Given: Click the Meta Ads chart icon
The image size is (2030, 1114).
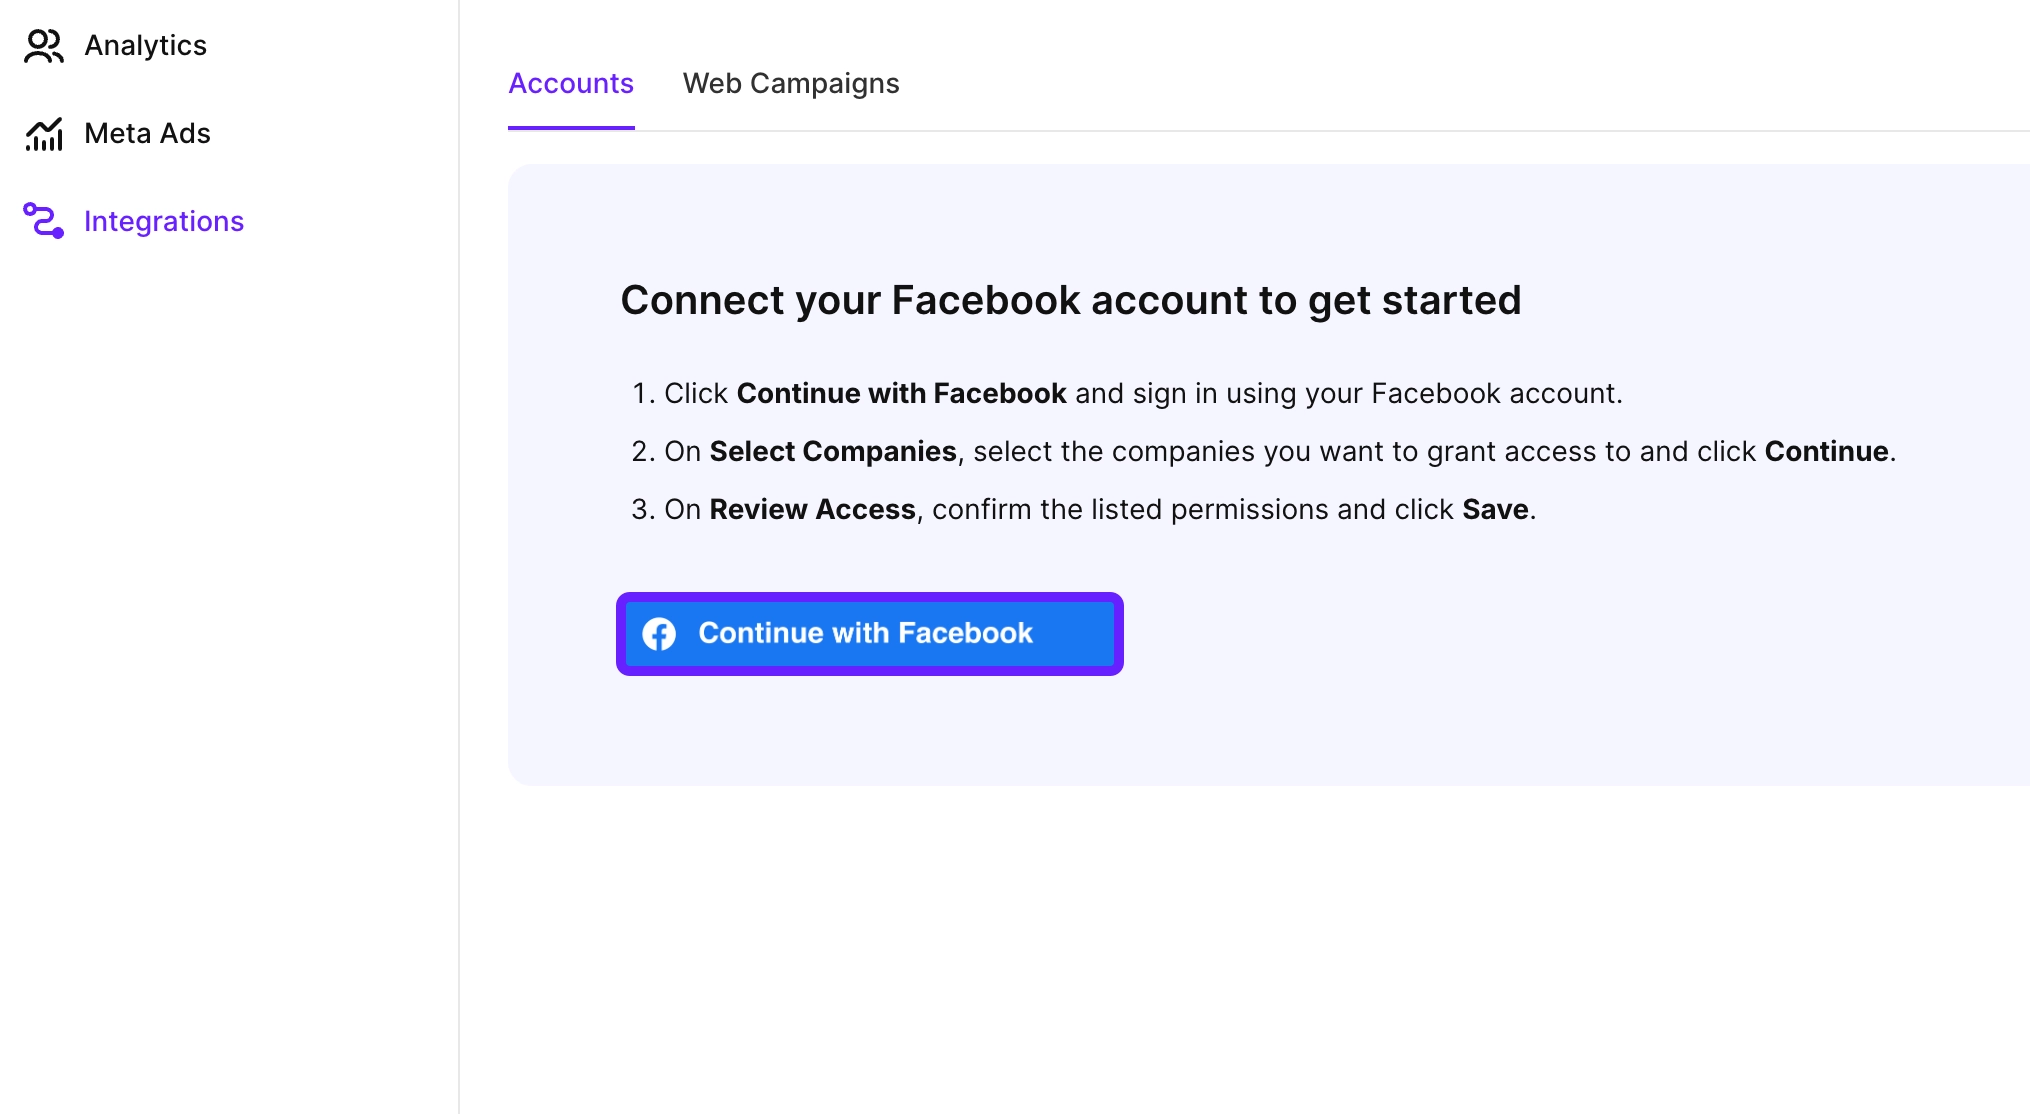Looking at the screenshot, I should [43, 134].
